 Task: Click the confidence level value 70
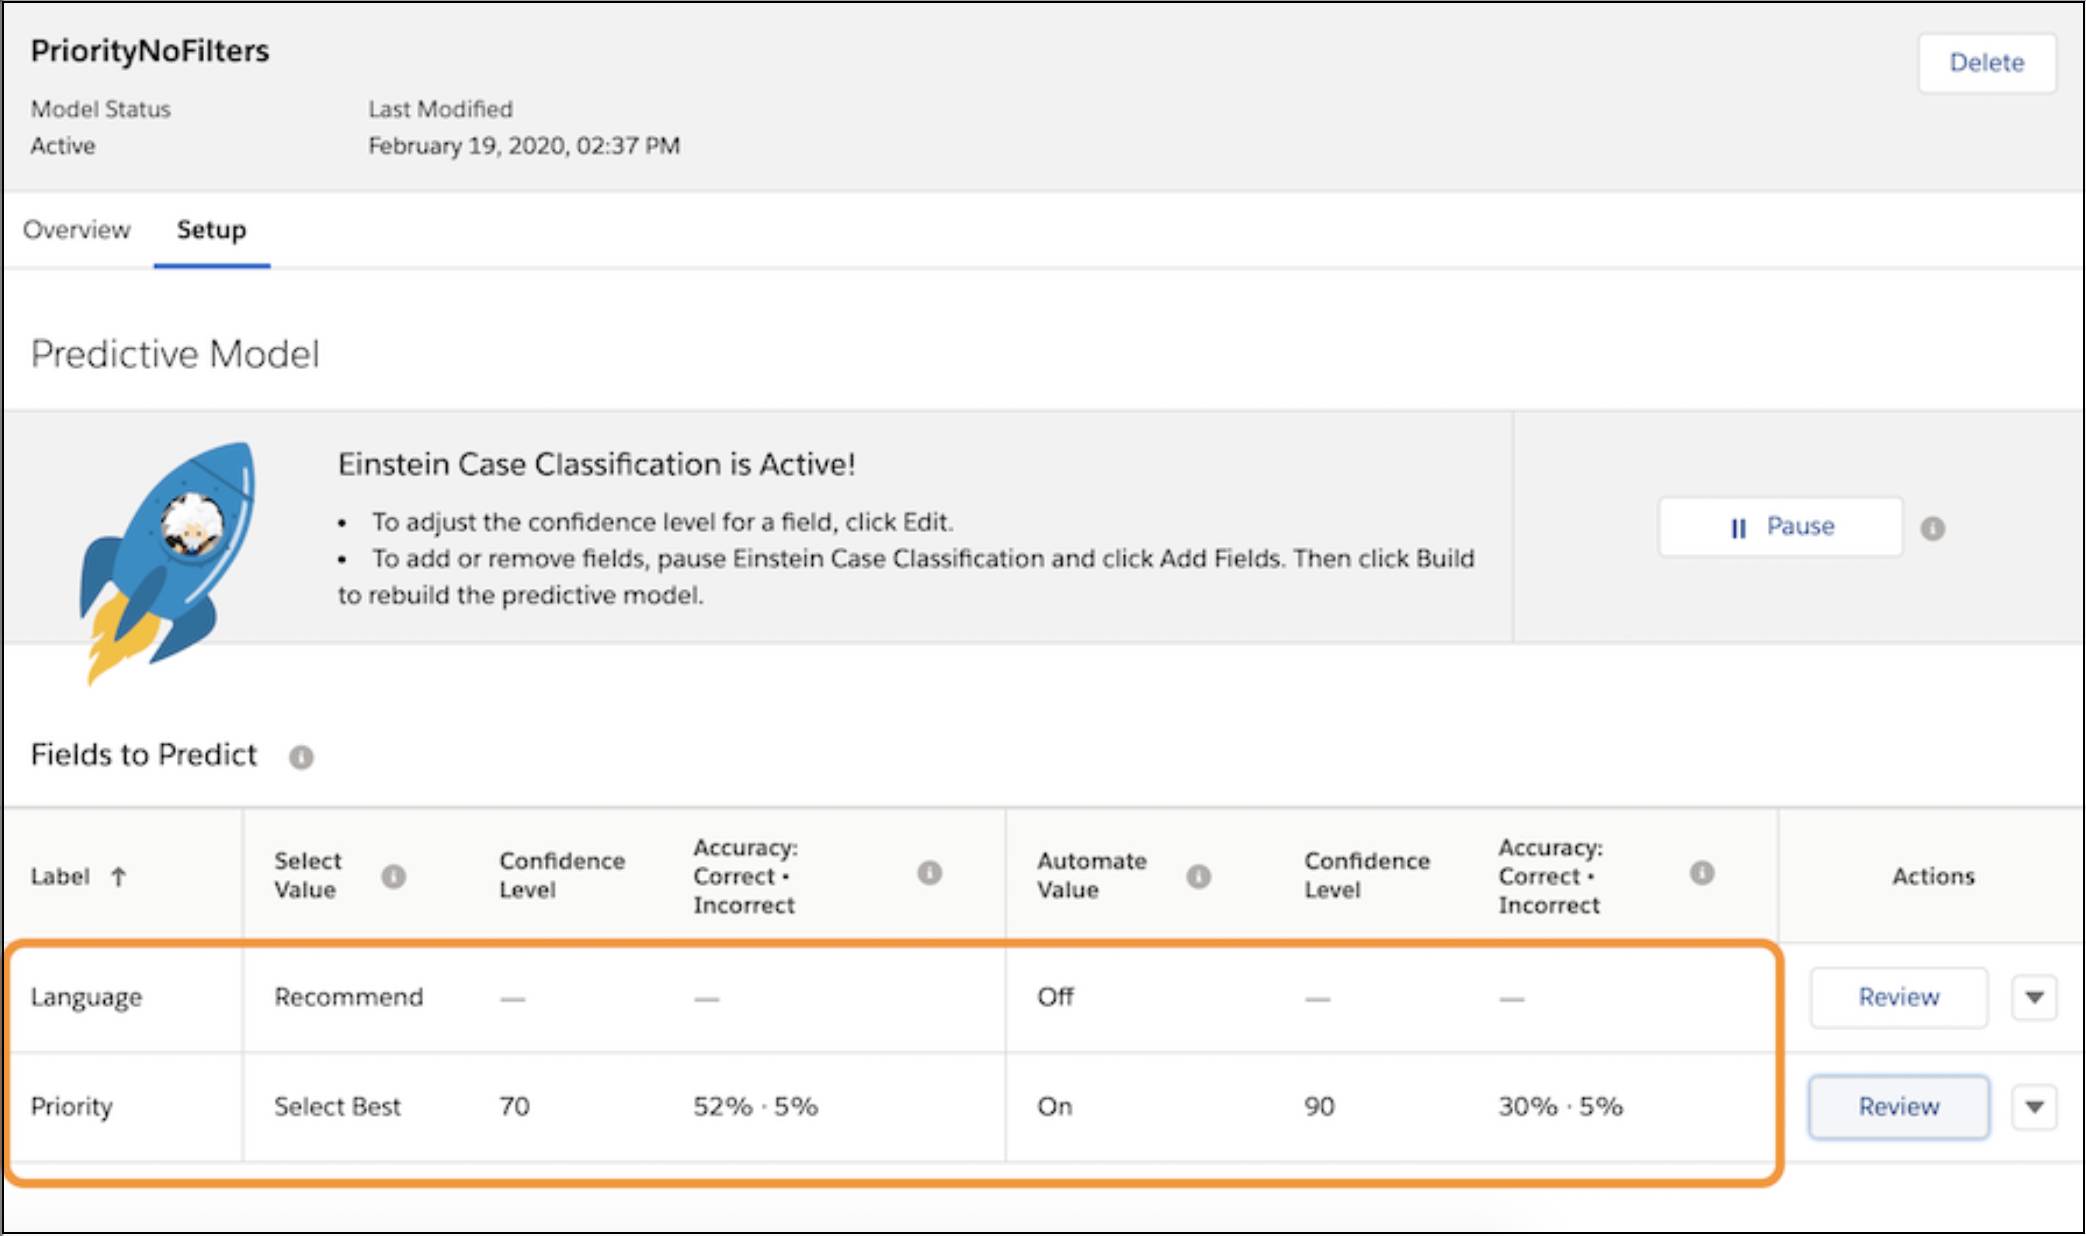[514, 1107]
